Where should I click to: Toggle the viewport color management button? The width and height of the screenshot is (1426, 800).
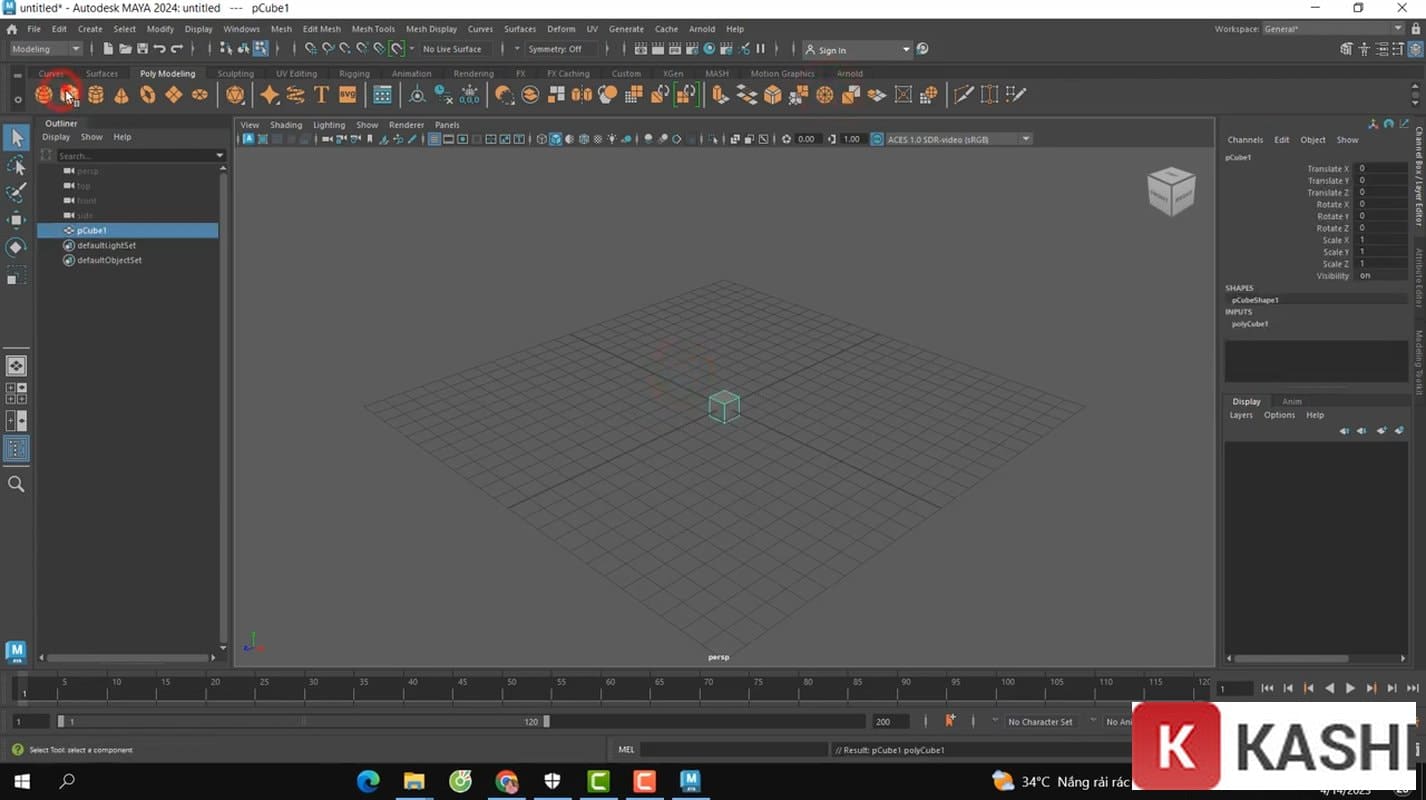coord(877,139)
